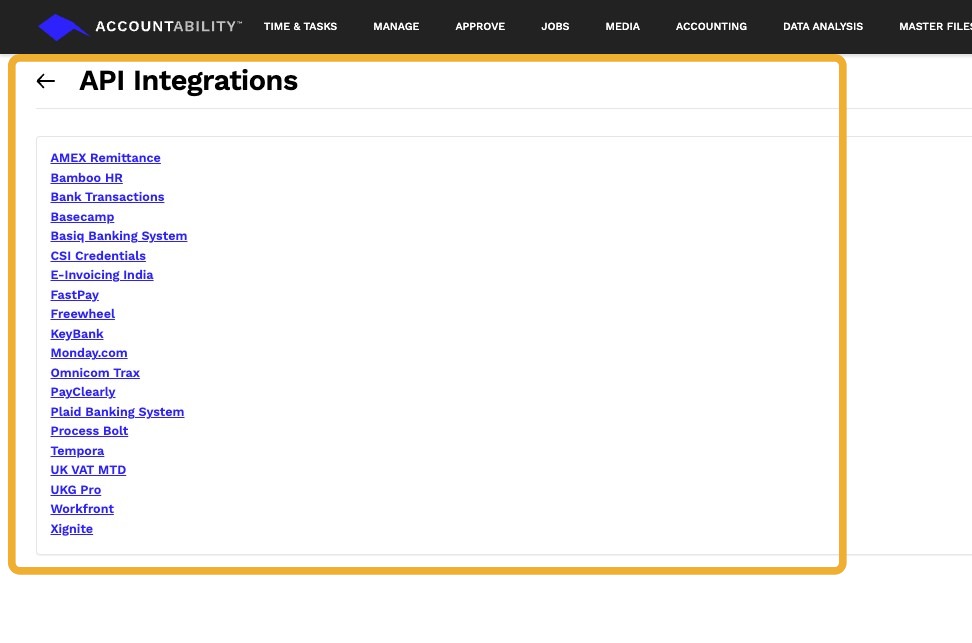972x643 pixels.
Task: Open the AMEX Remittance integration
Action: click(105, 158)
